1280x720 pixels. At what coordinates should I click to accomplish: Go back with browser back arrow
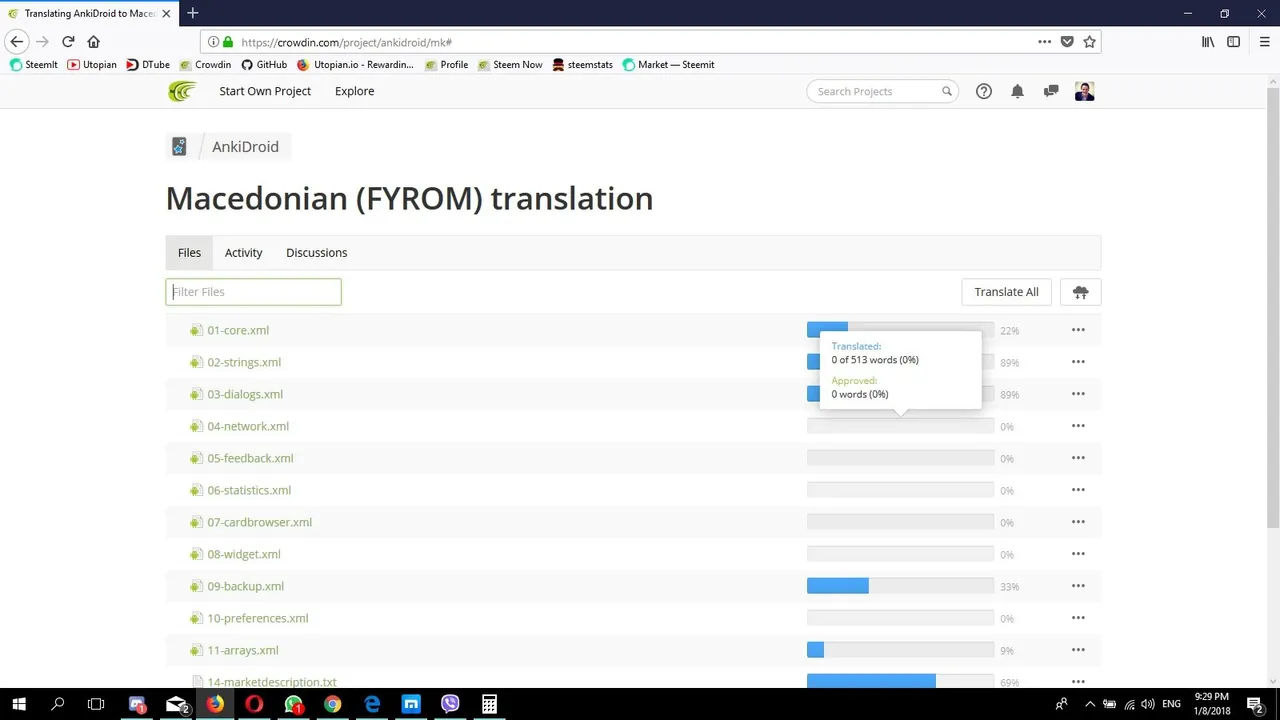(17, 42)
